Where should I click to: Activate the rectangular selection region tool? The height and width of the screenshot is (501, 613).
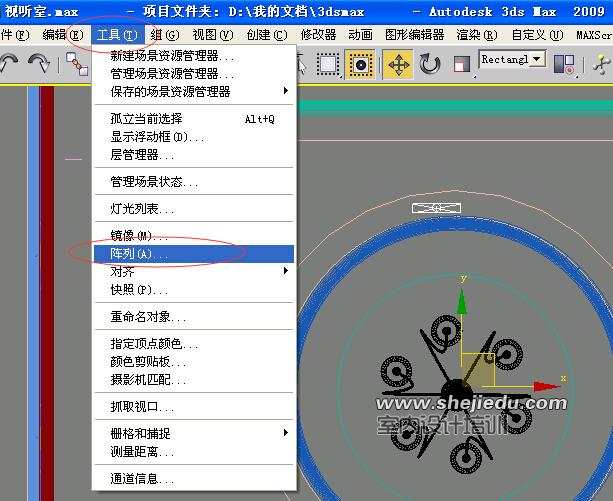pos(328,64)
